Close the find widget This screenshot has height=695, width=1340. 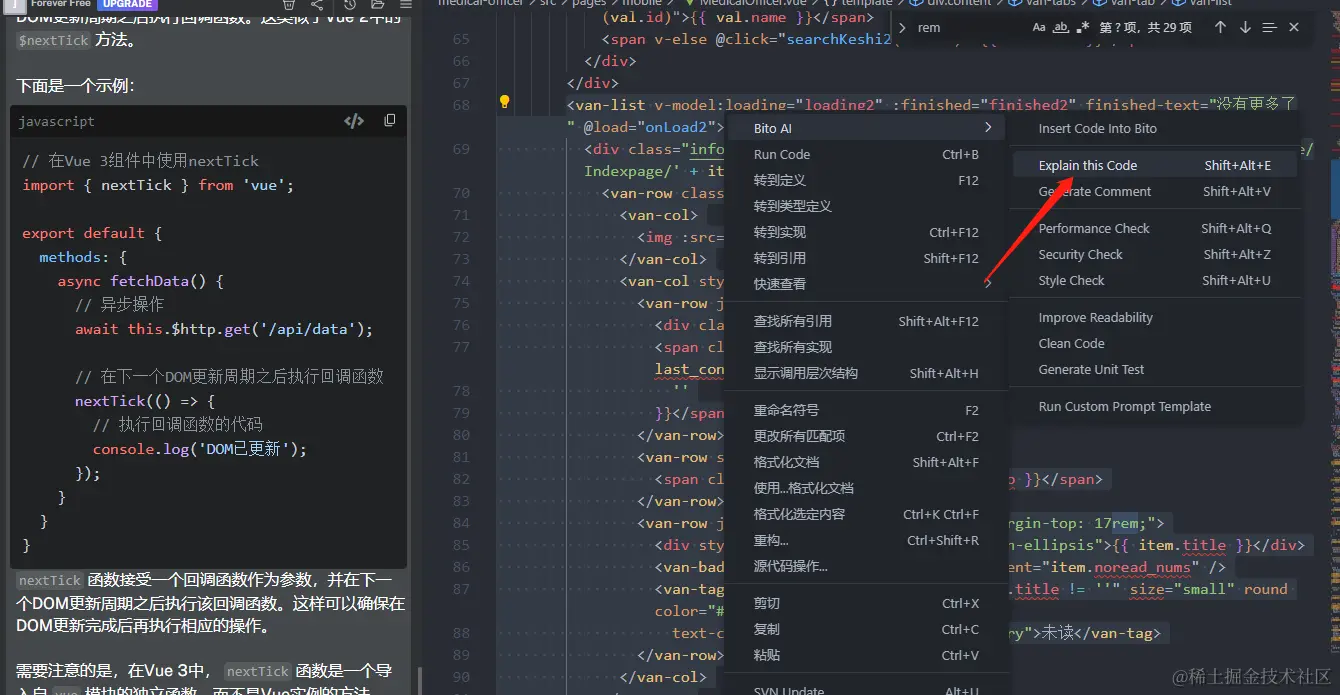(1294, 27)
